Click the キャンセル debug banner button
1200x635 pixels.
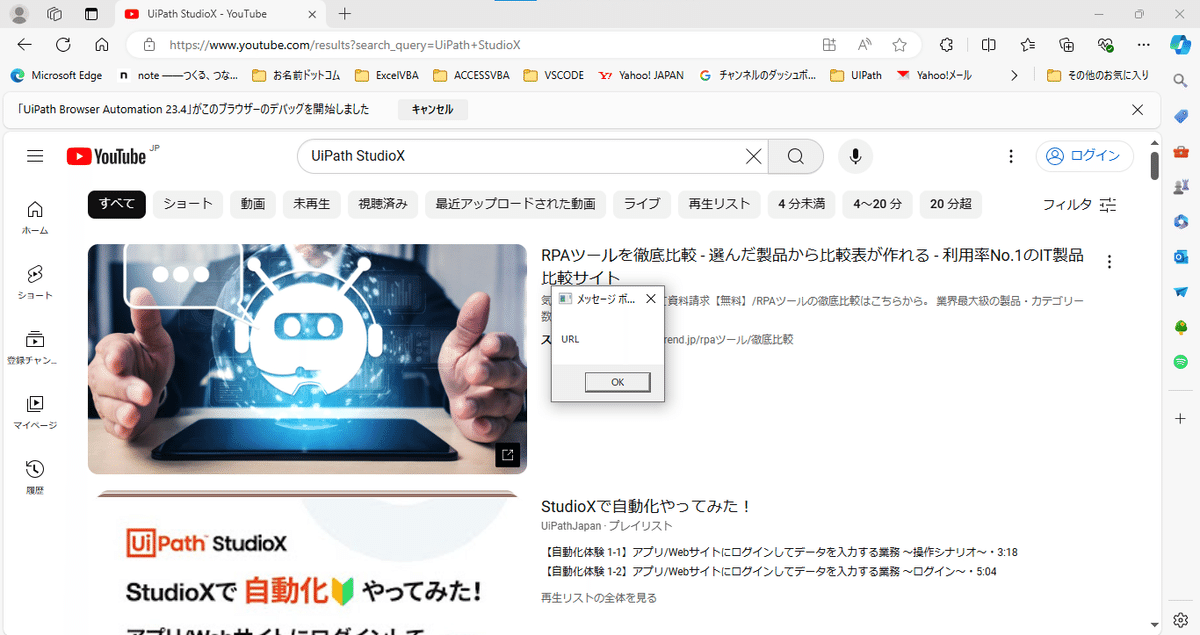coord(432,110)
